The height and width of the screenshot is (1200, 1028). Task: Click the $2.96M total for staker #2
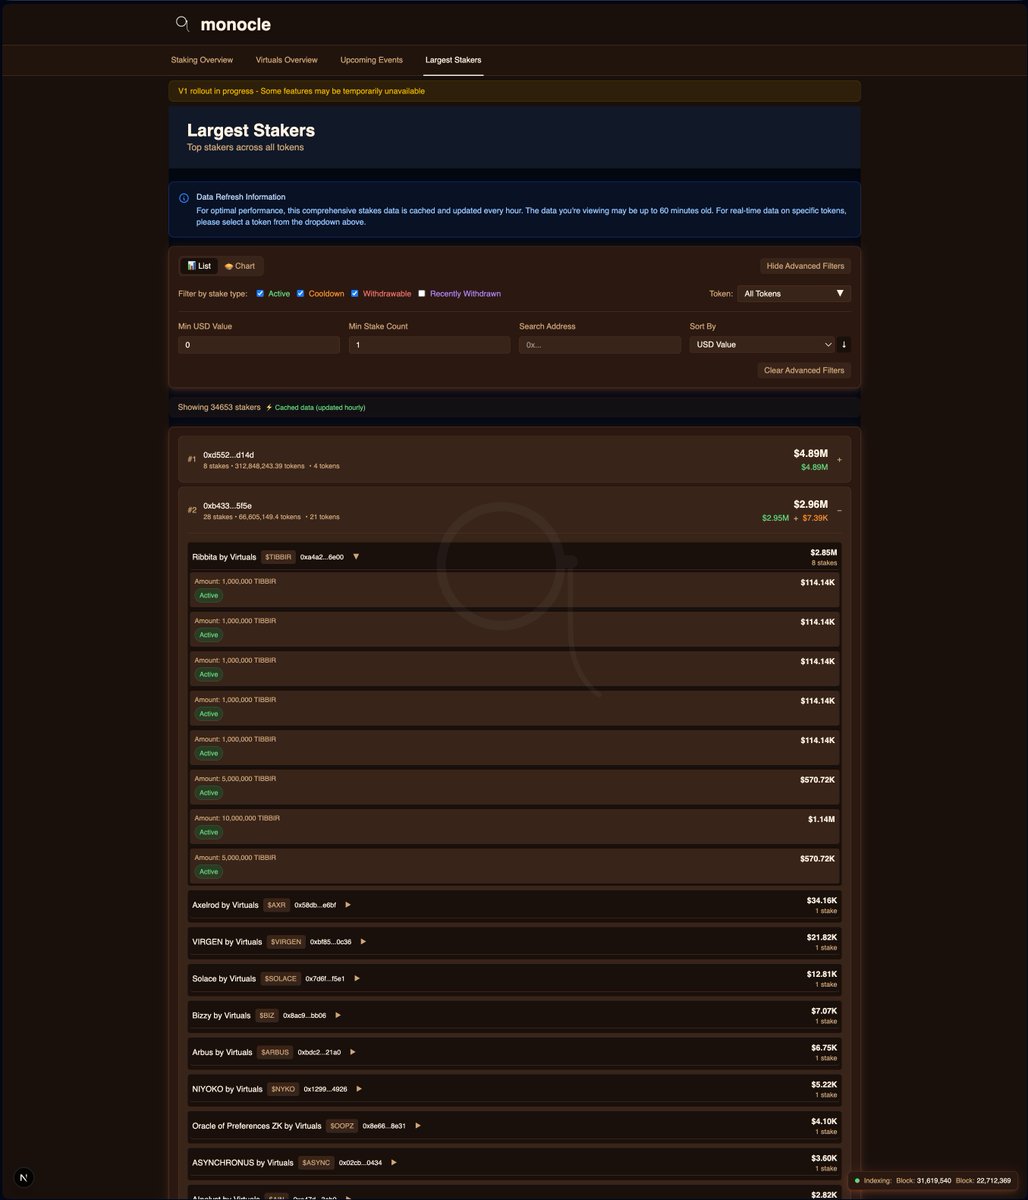coord(811,504)
